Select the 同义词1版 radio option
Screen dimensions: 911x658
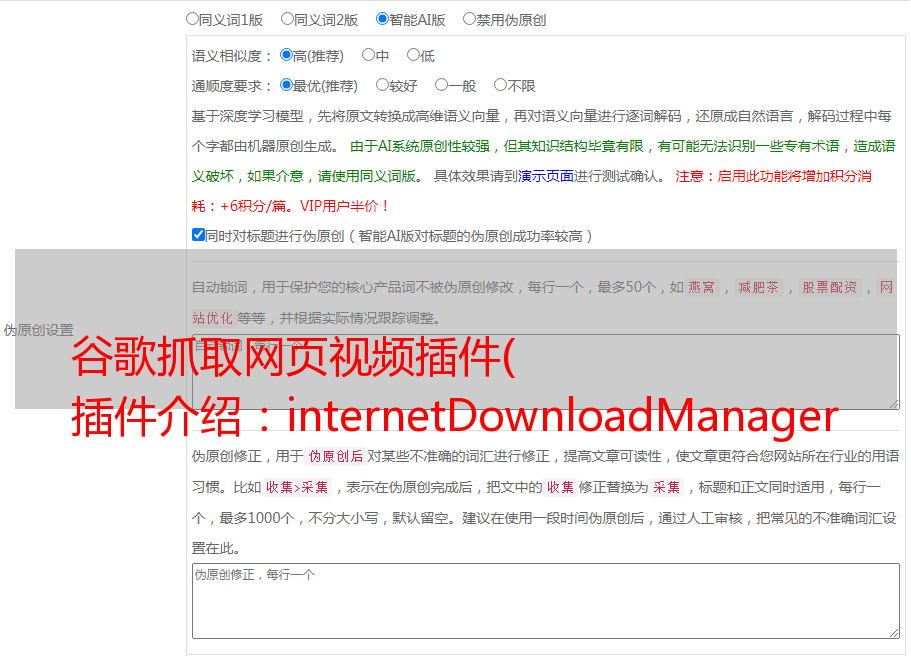(x=192, y=19)
